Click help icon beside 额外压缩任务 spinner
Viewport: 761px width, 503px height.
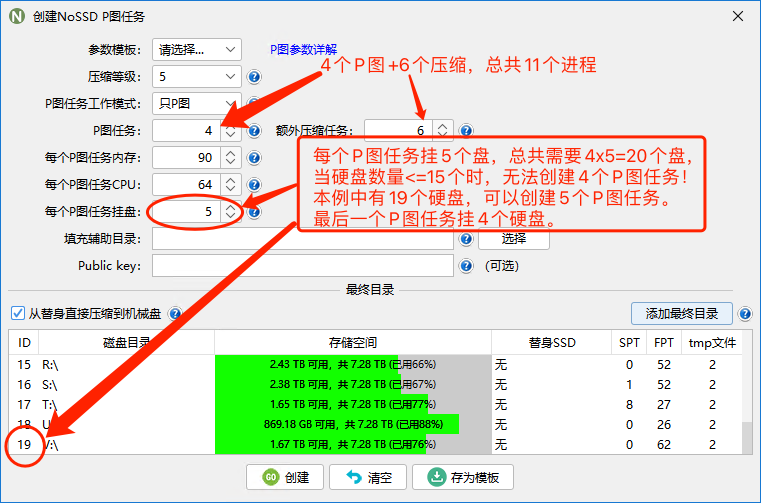point(466,131)
